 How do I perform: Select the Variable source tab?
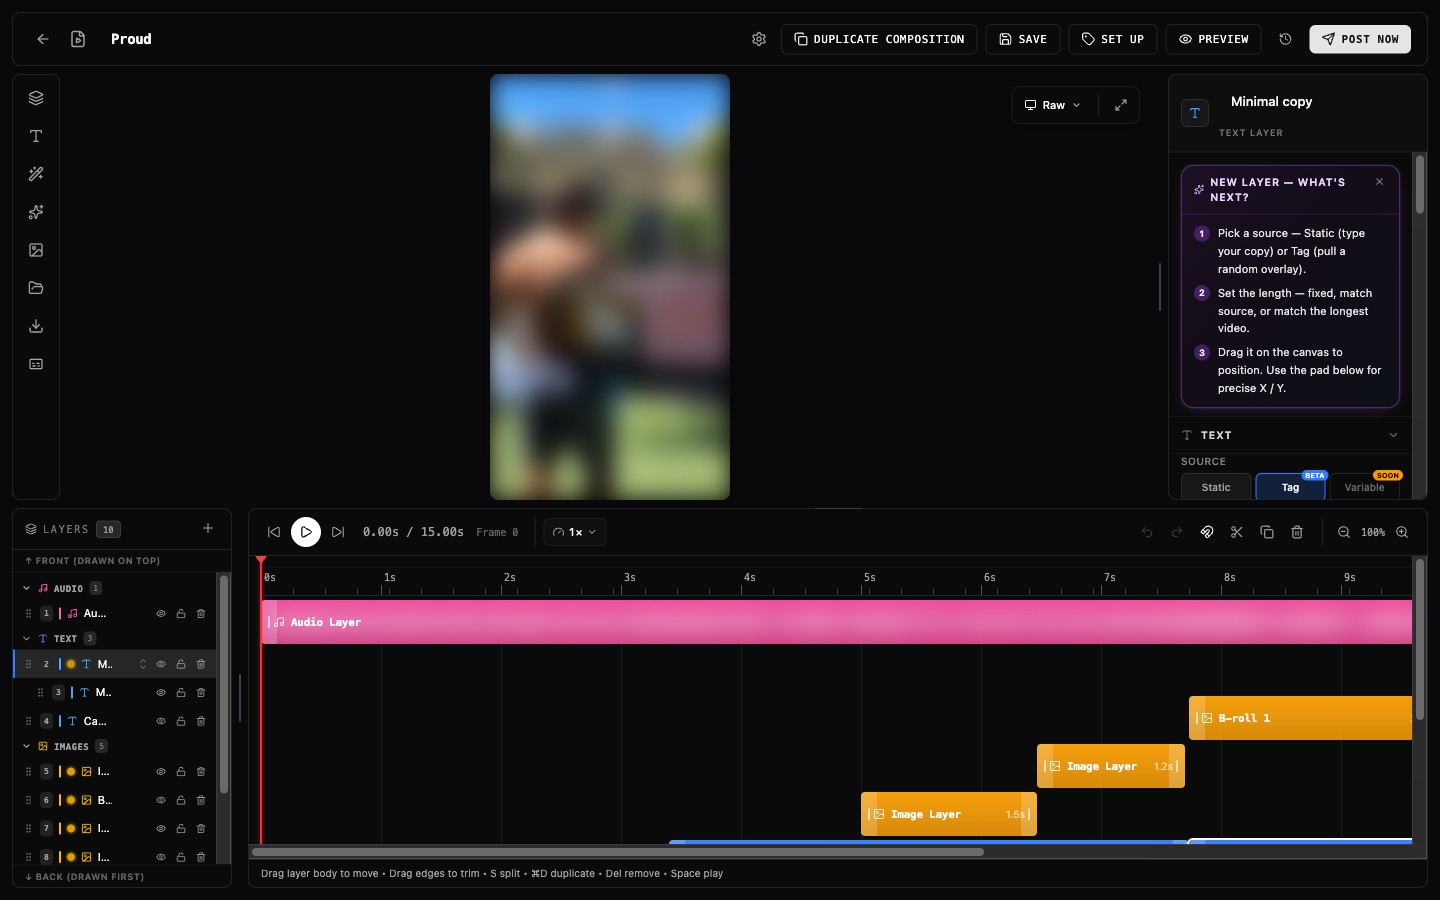(1364, 487)
